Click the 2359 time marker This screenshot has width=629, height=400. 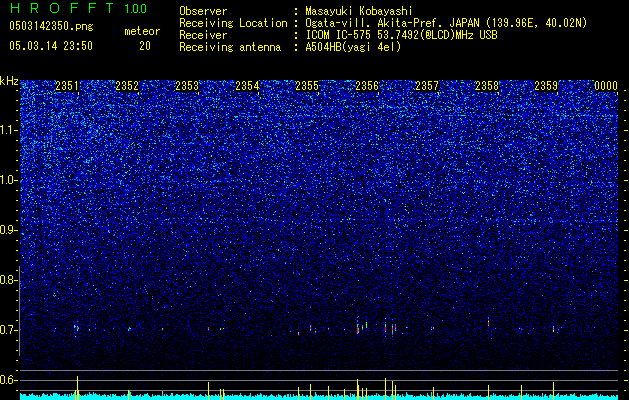(x=546, y=86)
